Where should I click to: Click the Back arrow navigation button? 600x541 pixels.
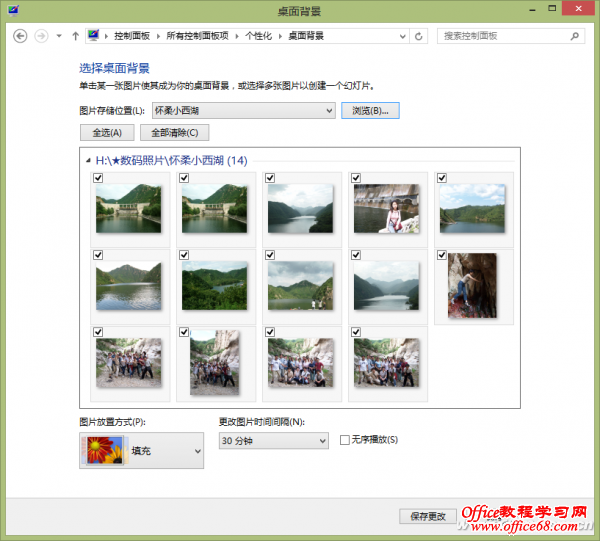tap(20, 36)
